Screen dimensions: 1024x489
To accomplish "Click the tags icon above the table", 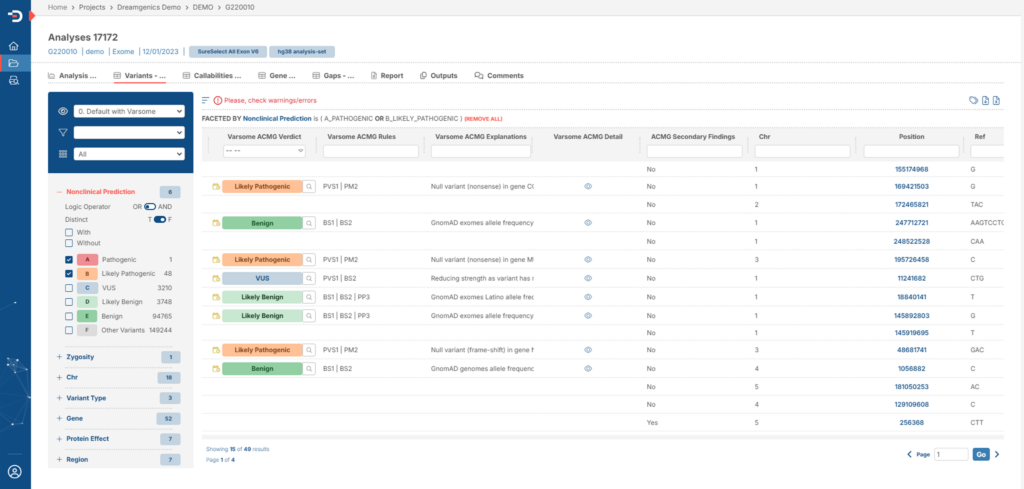I will (973, 101).
